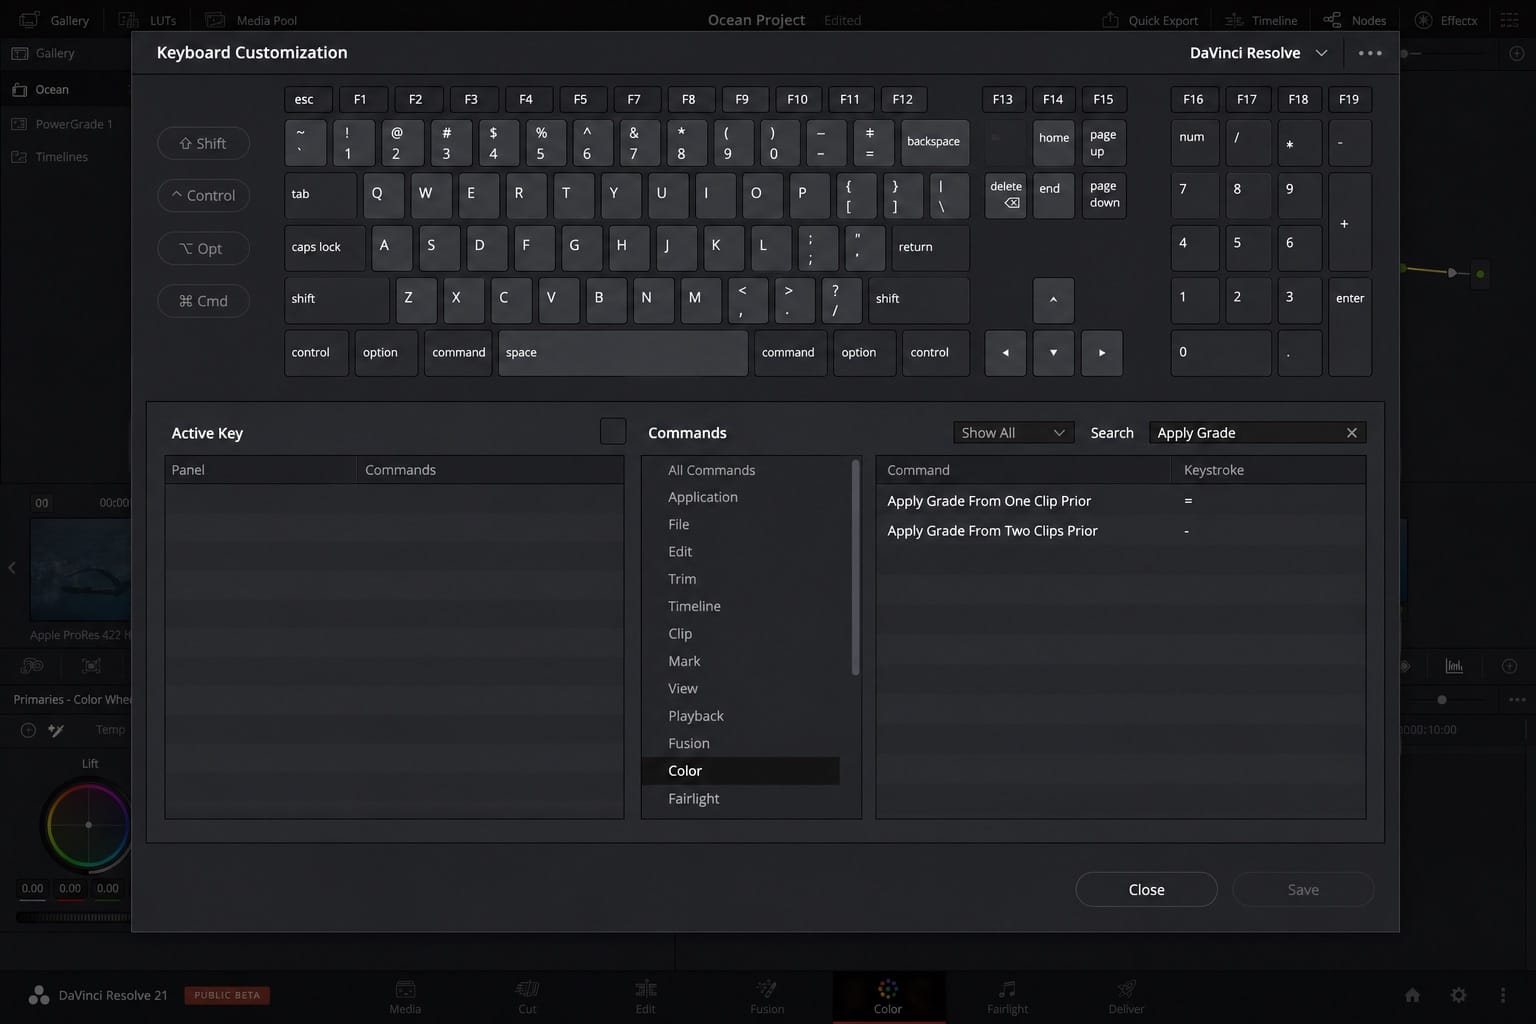Clear the Apply Grade search text
The width and height of the screenshot is (1536, 1024).
[x=1352, y=433]
